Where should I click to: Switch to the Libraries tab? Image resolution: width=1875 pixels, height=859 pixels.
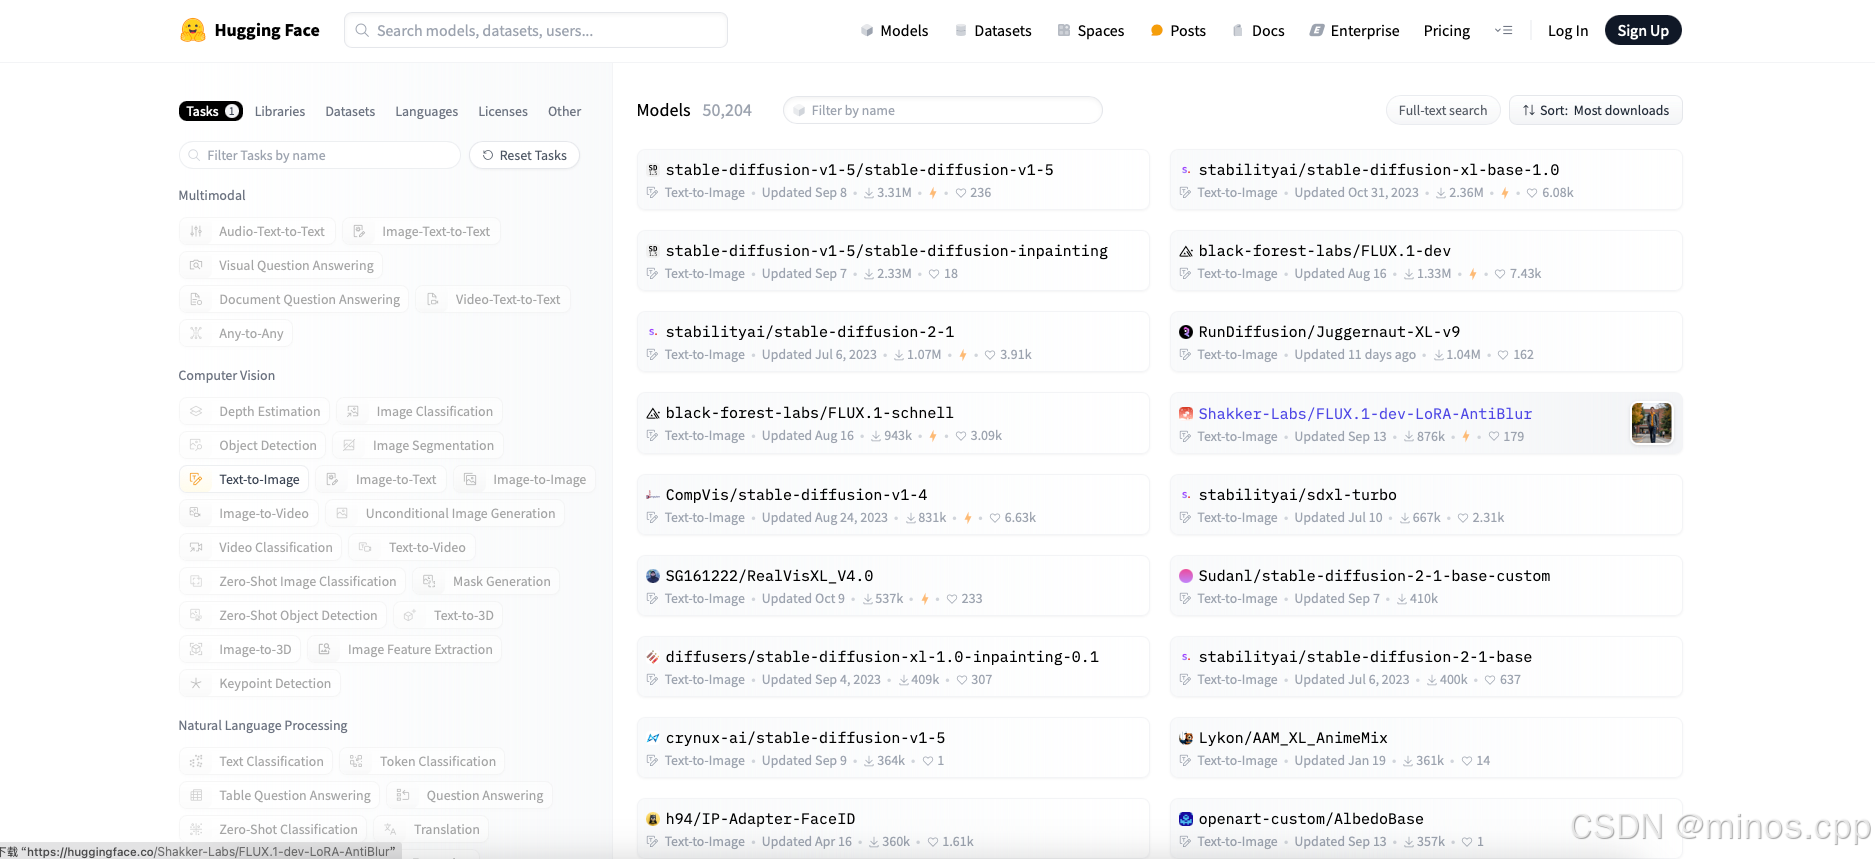click(x=280, y=111)
